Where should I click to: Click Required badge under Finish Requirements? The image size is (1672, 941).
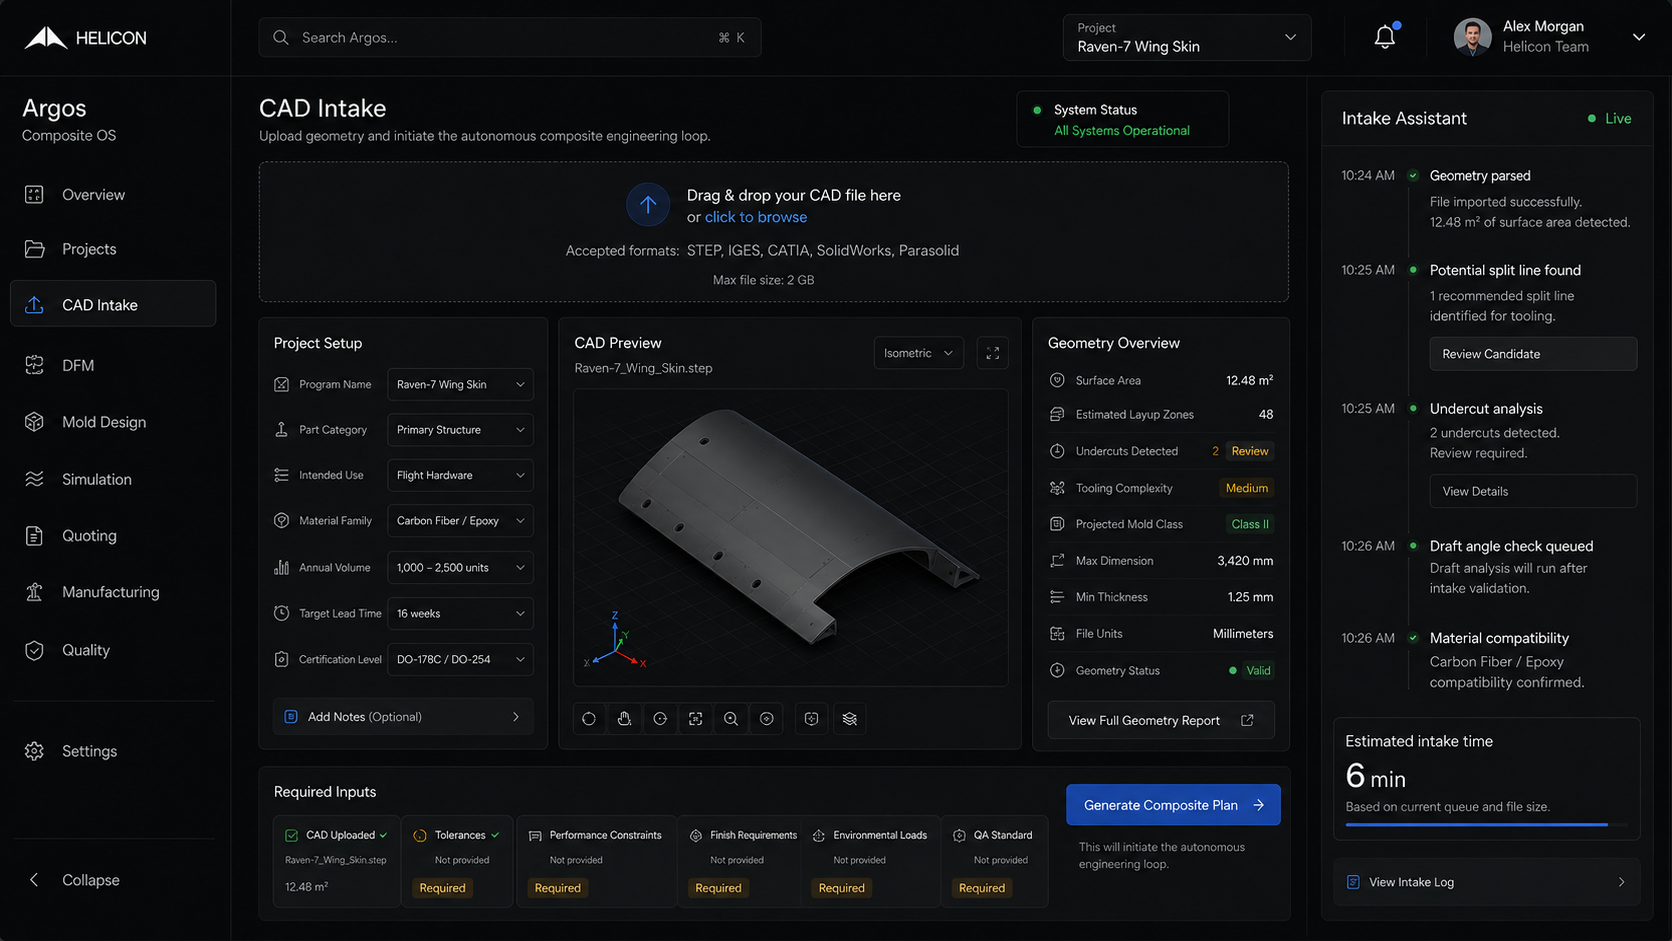point(718,888)
